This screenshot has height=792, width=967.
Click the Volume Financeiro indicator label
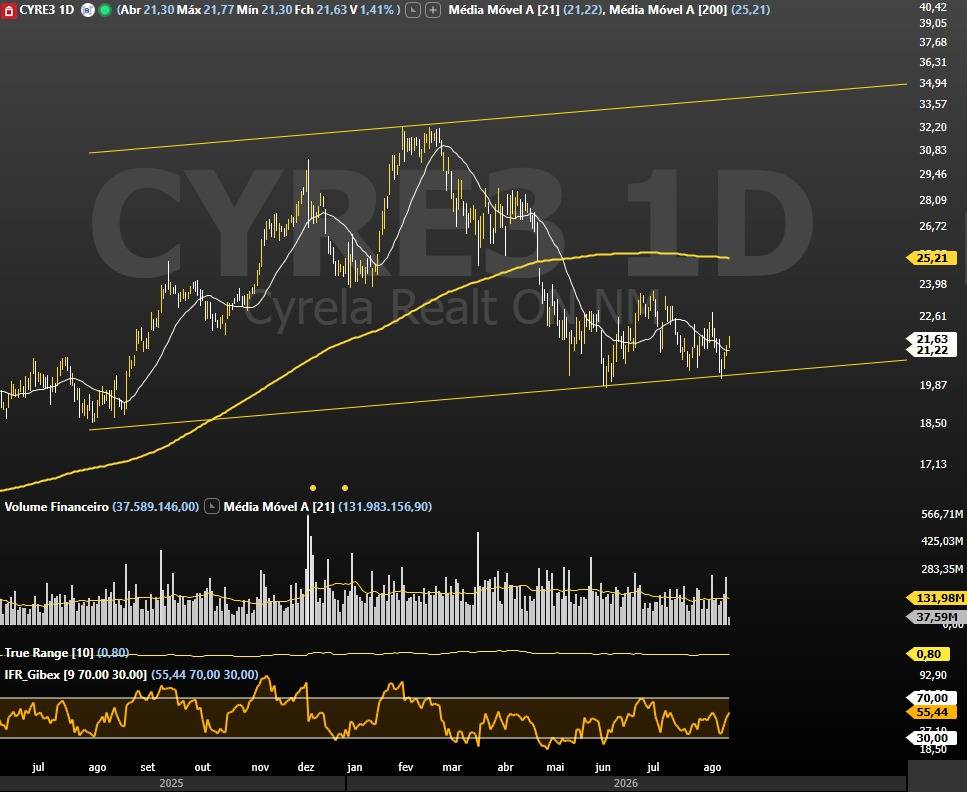(57, 506)
